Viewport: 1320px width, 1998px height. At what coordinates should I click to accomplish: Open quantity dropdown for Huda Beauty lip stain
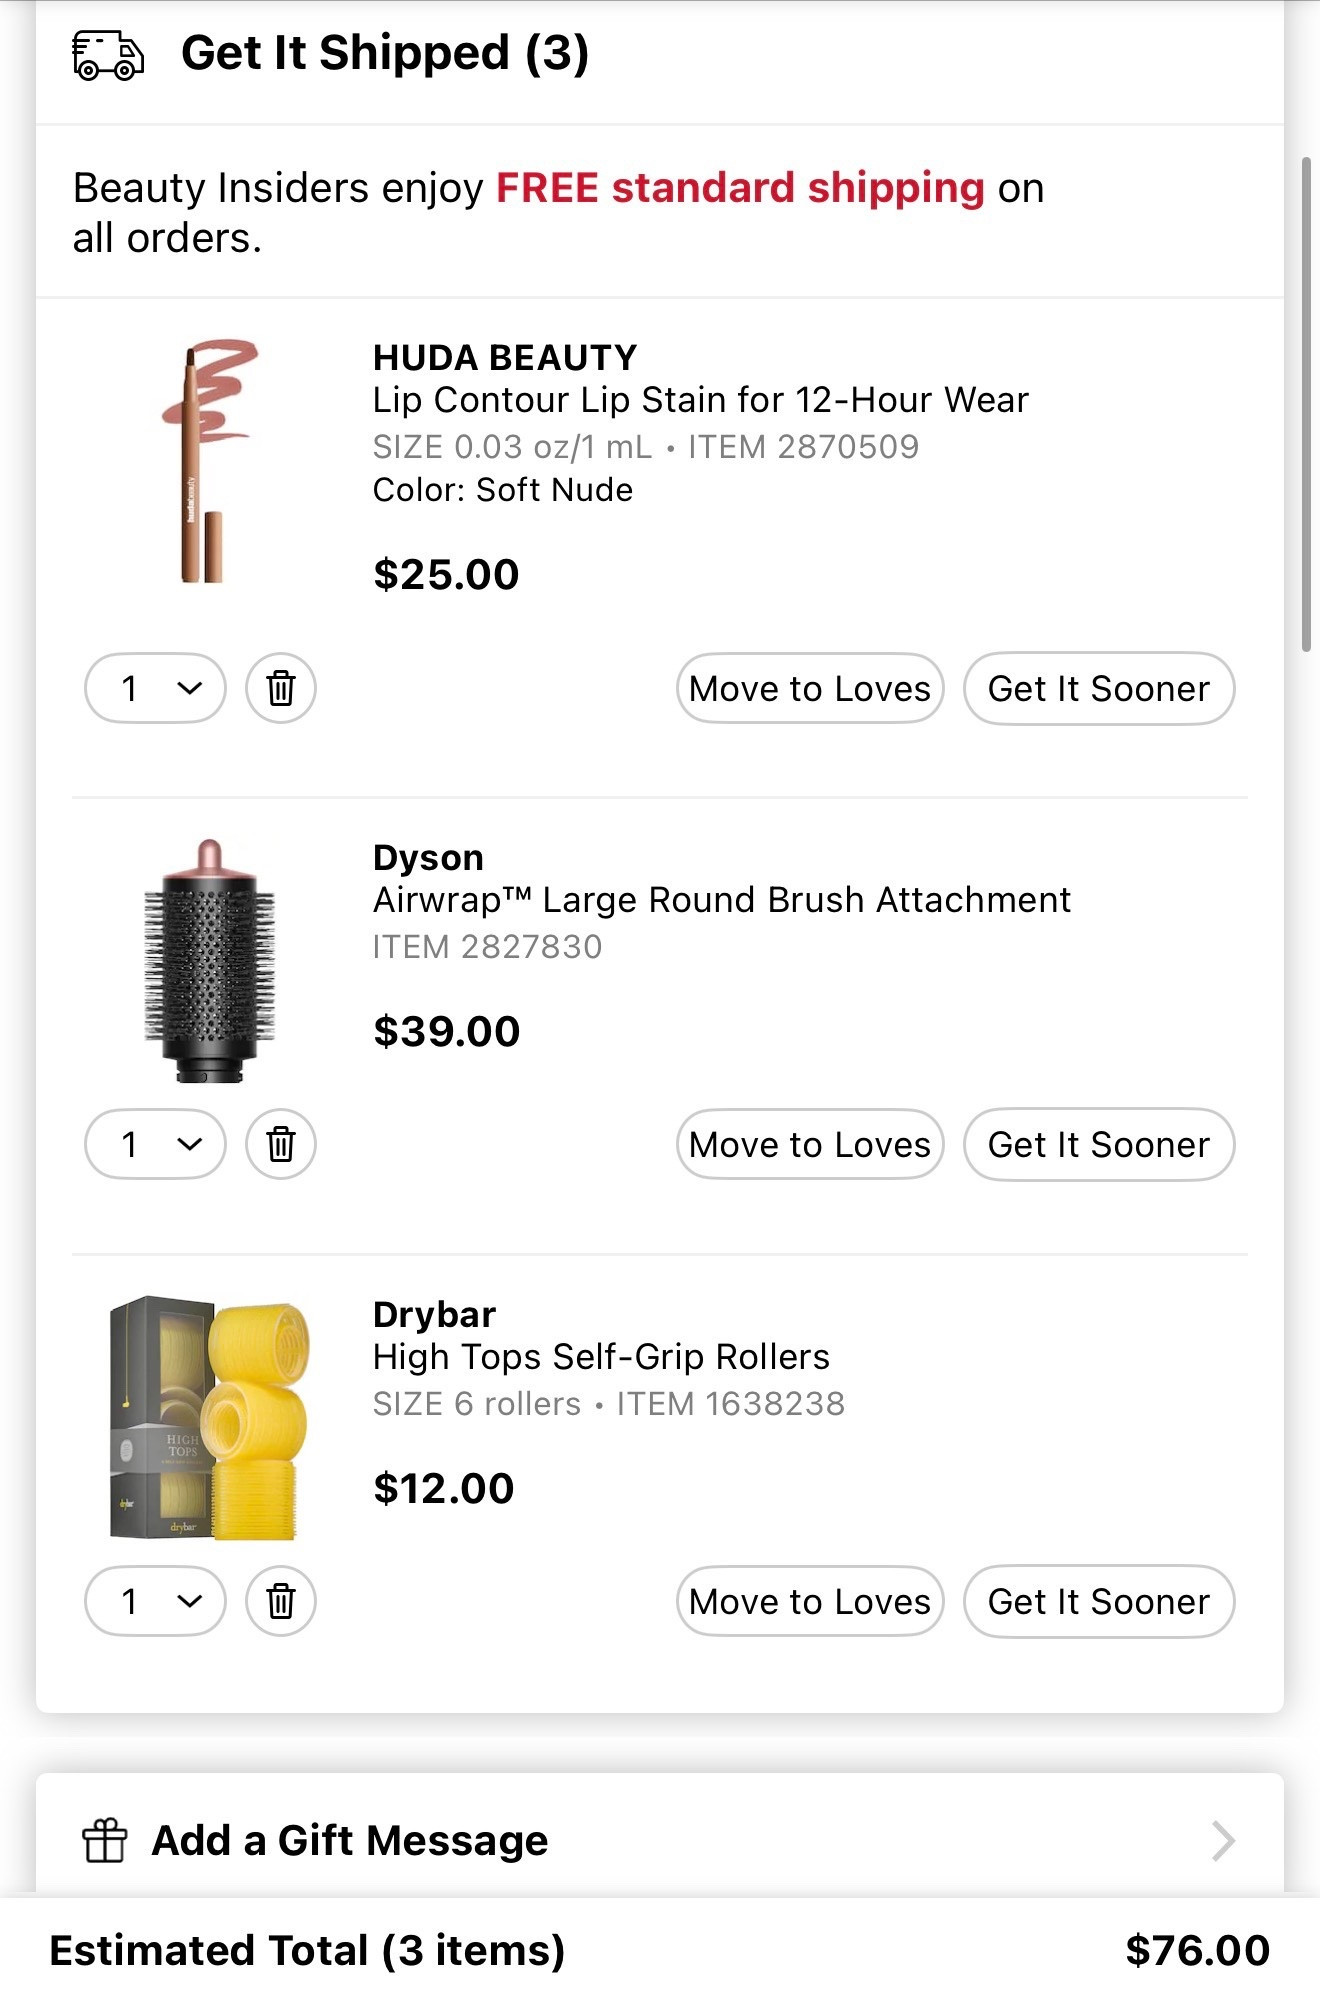pyautogui.click(x=156, y=688)
